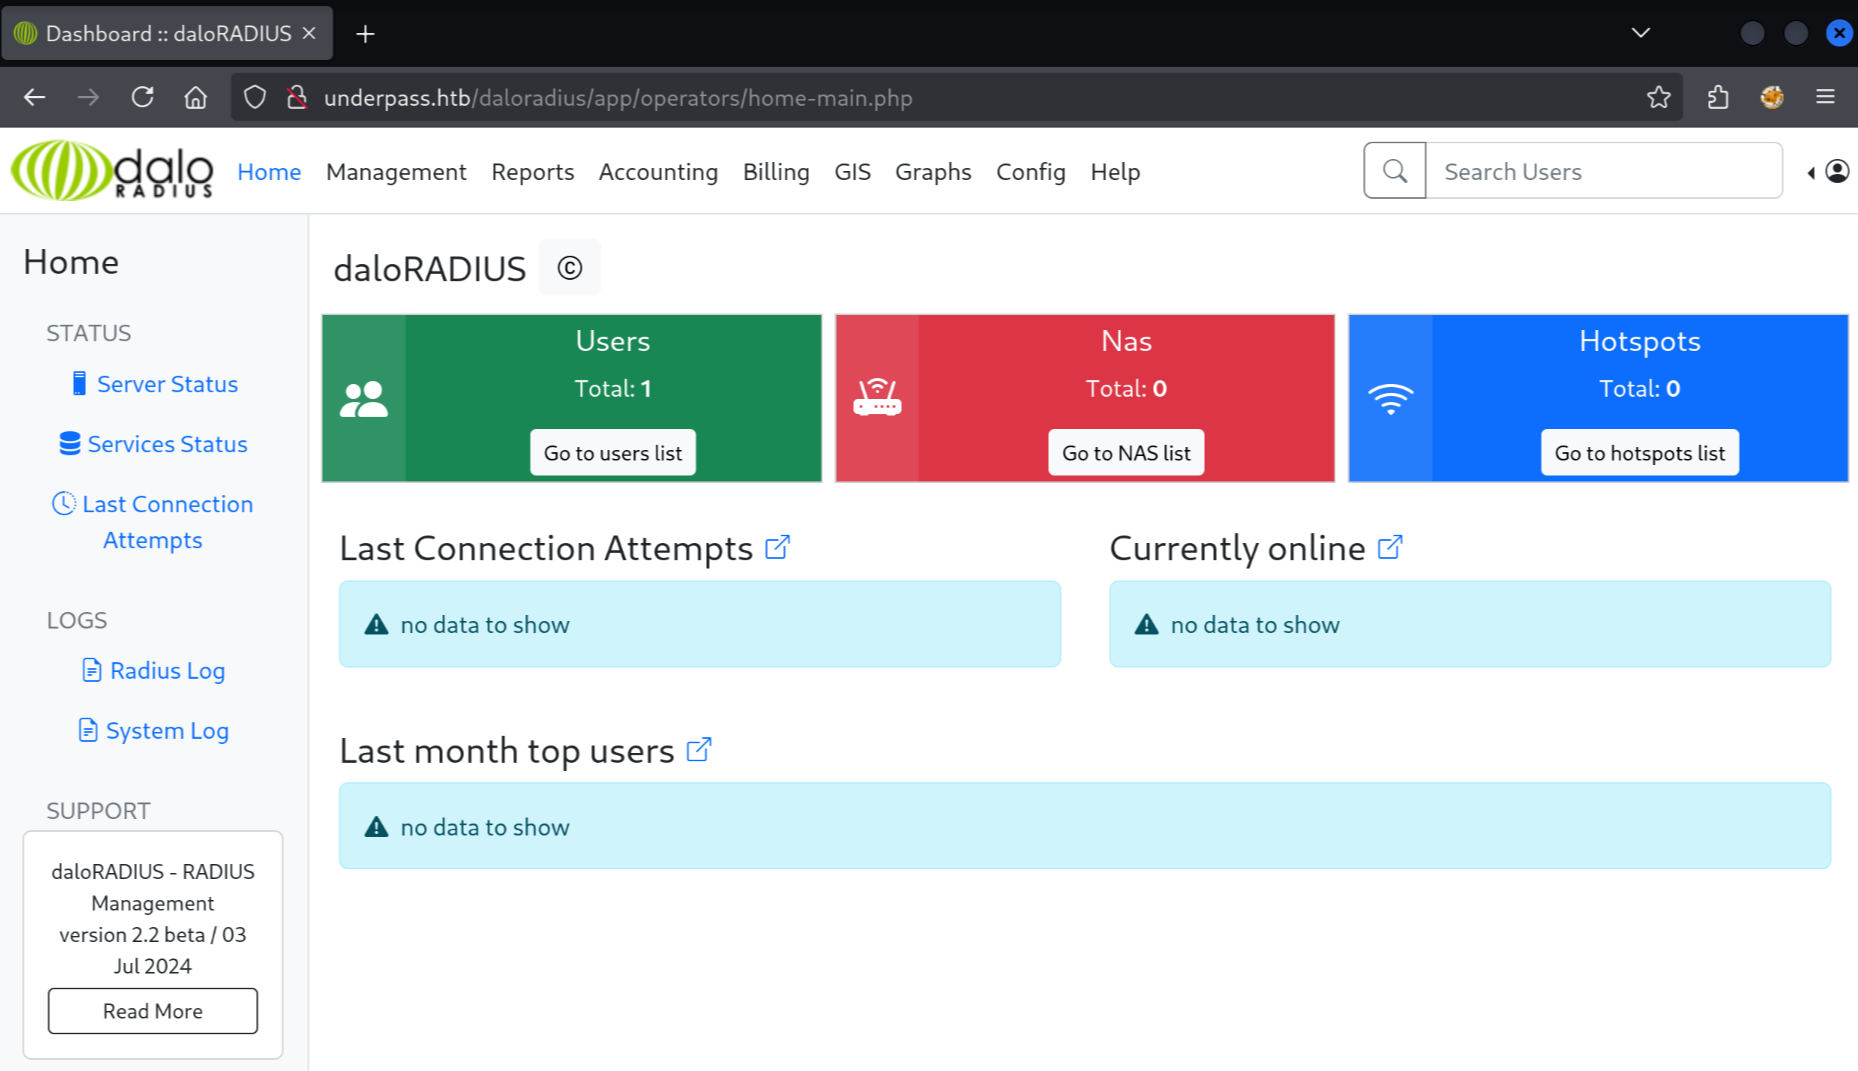Click the version 2.2 beta support text
This screenshot has height=1071, width=1858.
coord(153,950)
